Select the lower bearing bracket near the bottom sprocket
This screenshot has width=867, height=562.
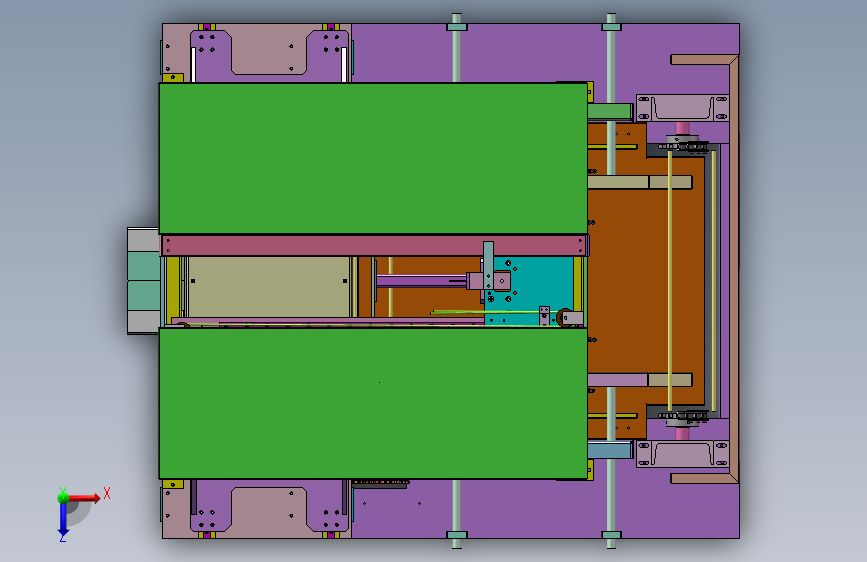(x=683, y=454)
